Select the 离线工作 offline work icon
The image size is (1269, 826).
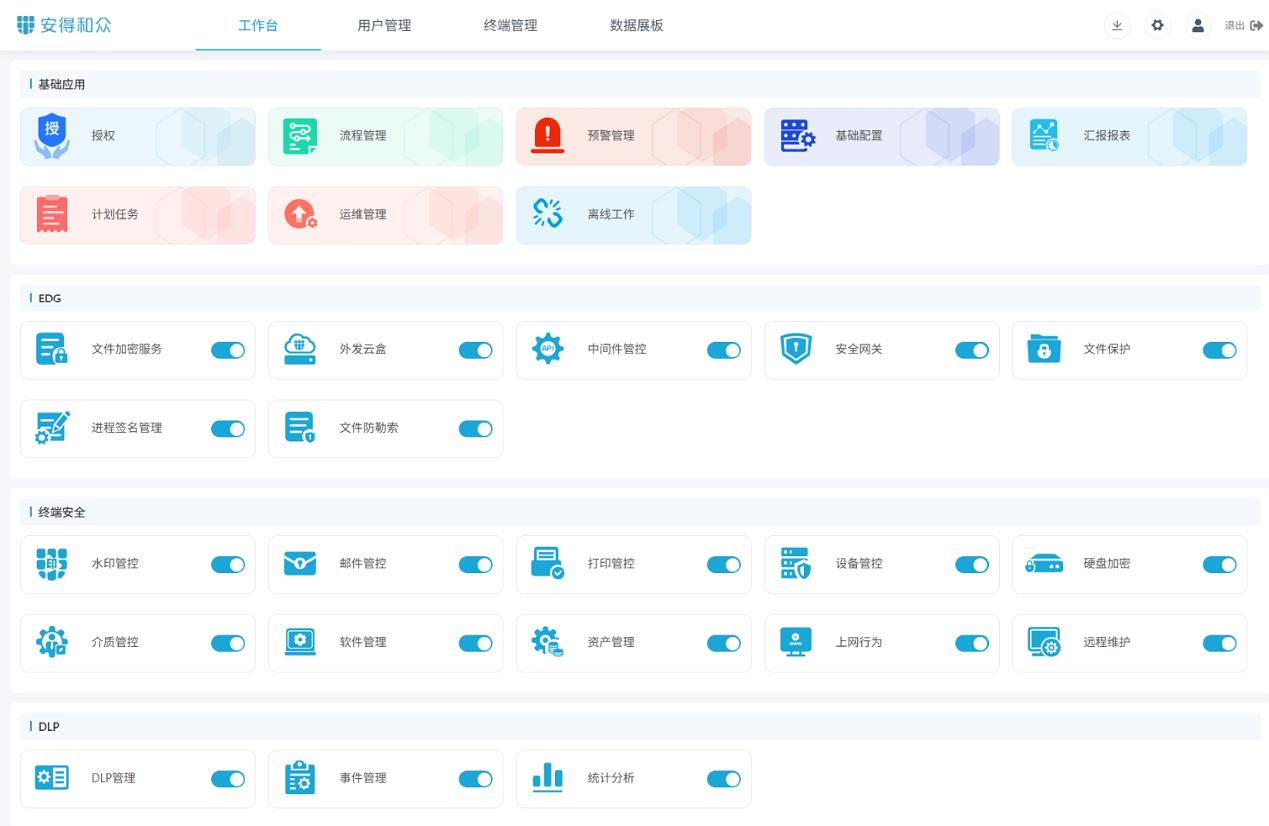tap(547, 214)
